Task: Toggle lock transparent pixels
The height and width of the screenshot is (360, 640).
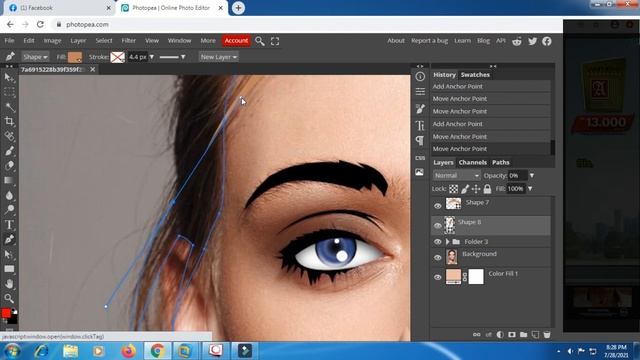Action: pyautogui.click(x=453, y=189)
